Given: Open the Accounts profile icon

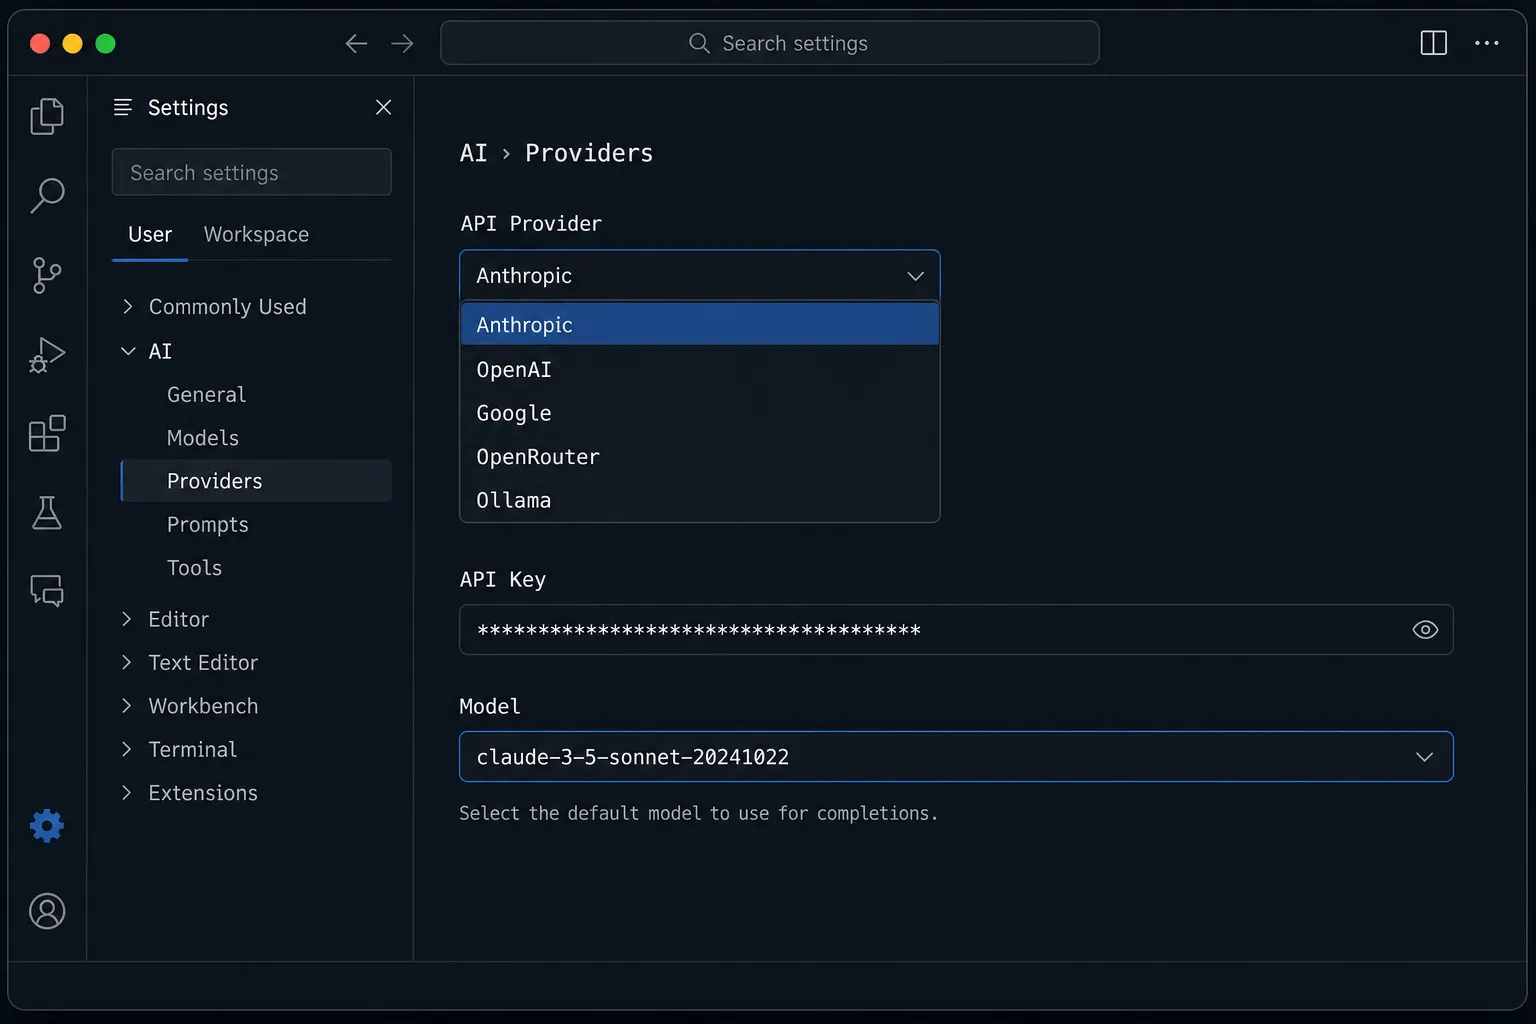Looking at the screenshot, I should (47, 911).
